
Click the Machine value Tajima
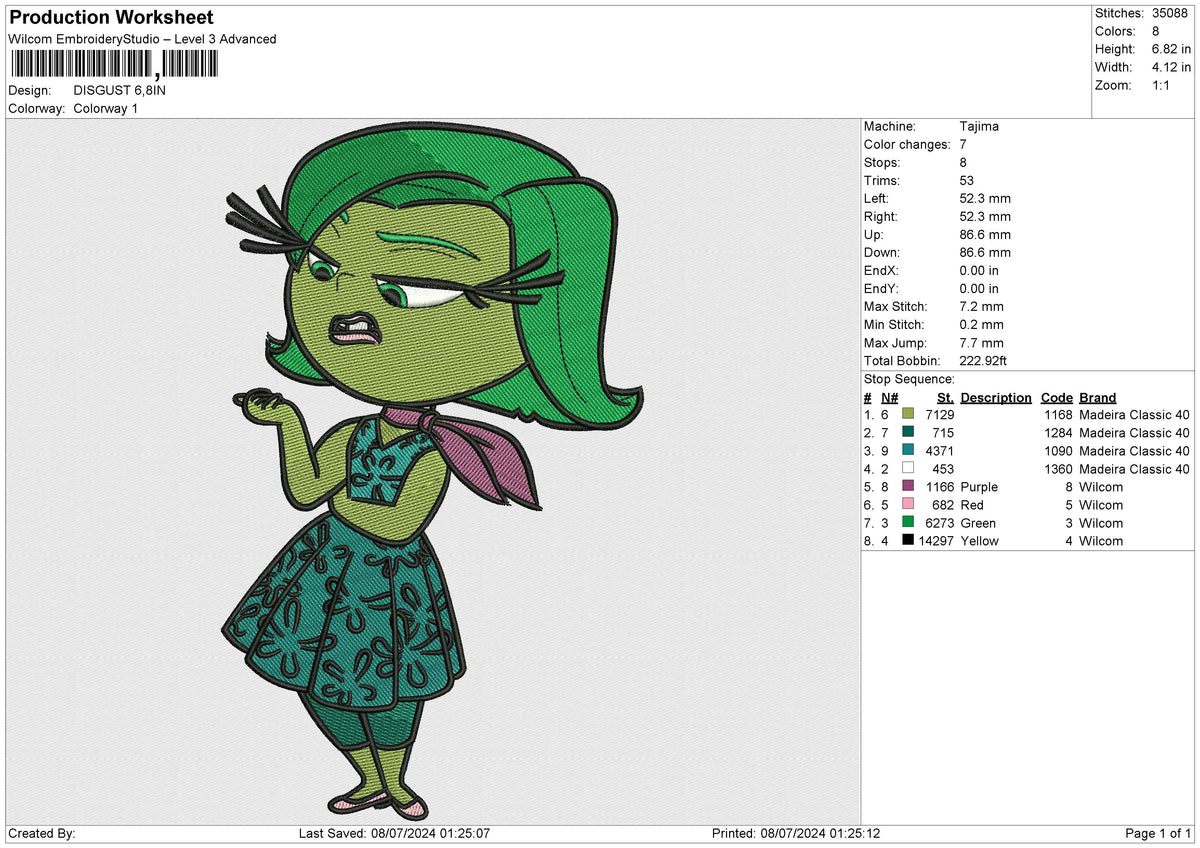[x=979, y=126]
